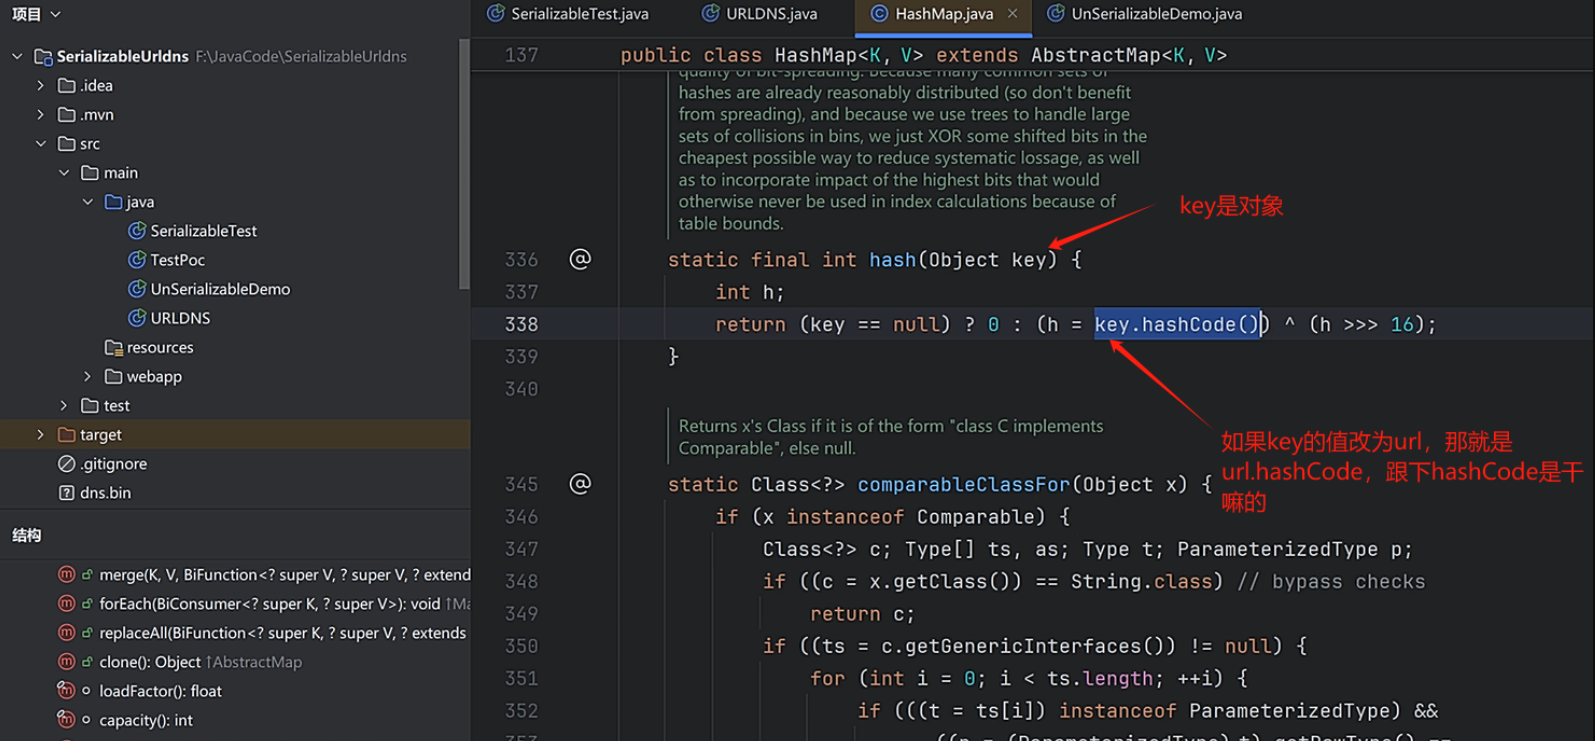Screen dimensions: 1595x741
Task: Click the URLDNS class icon in tree
Action: (x=137, y=318)
